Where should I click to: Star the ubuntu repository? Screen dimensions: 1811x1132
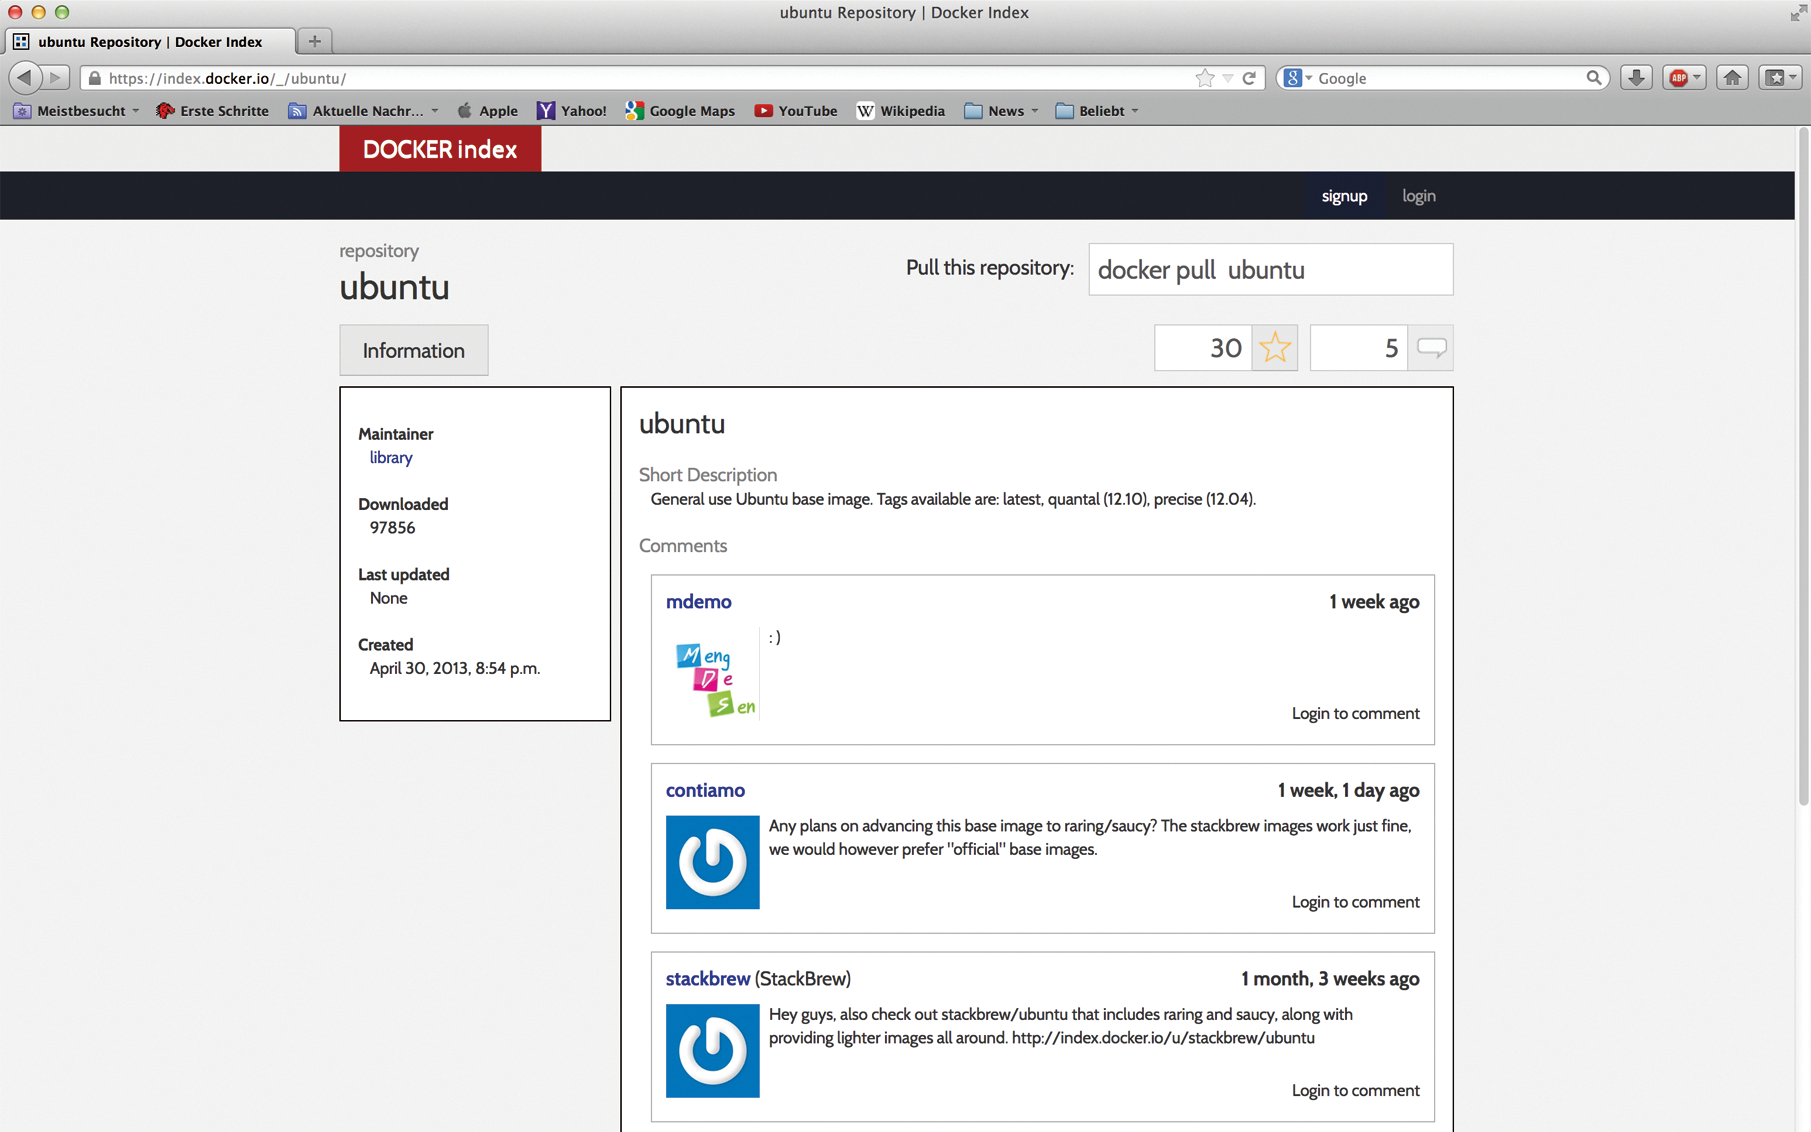1275,348
